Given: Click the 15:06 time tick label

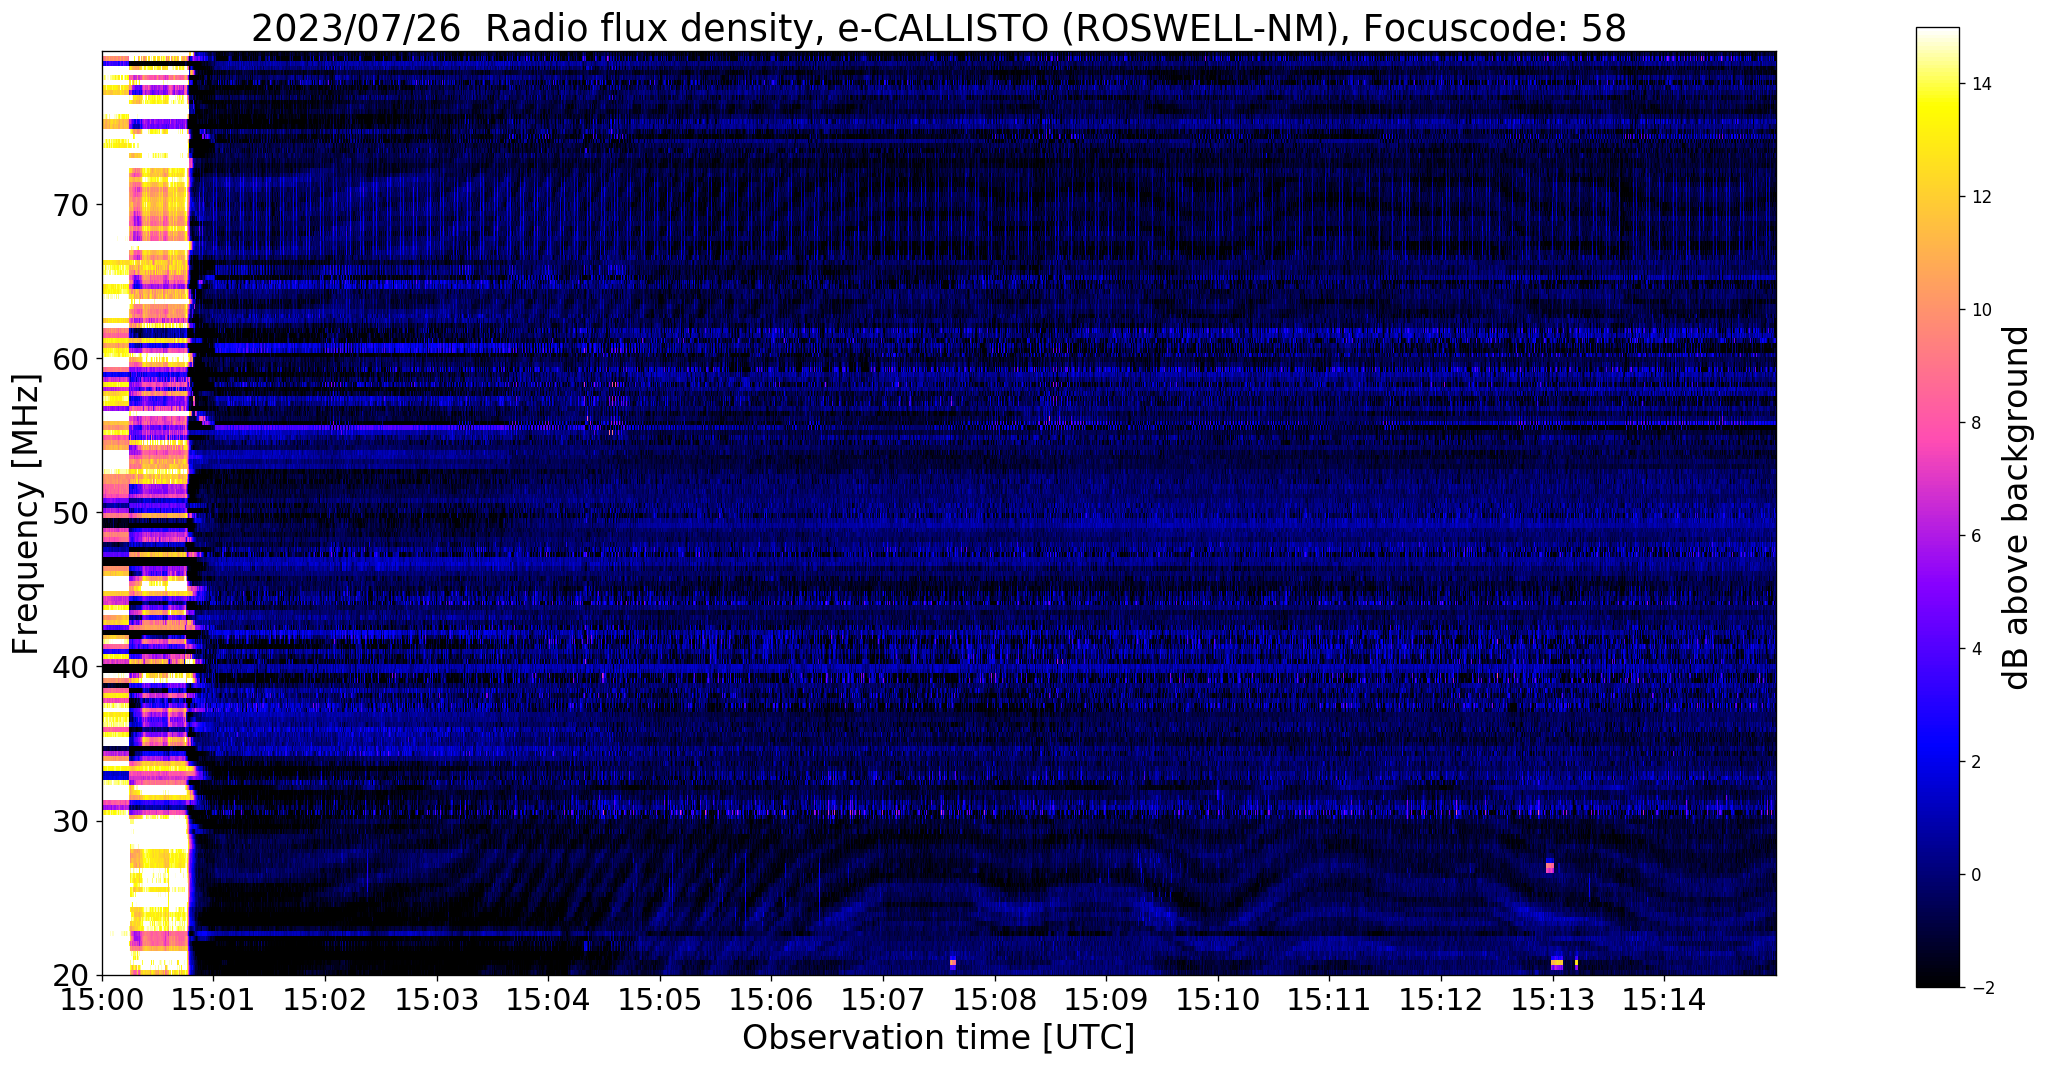Looking at the screenshot, I should (771, 999).
